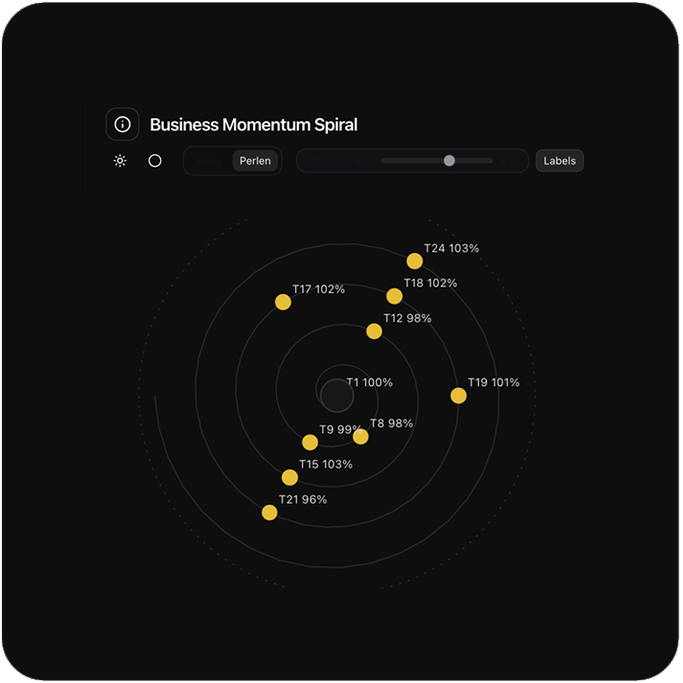Click the Business Momentum Spiral title
Viewport: 683px width, 683px height.
click(253, 125)
